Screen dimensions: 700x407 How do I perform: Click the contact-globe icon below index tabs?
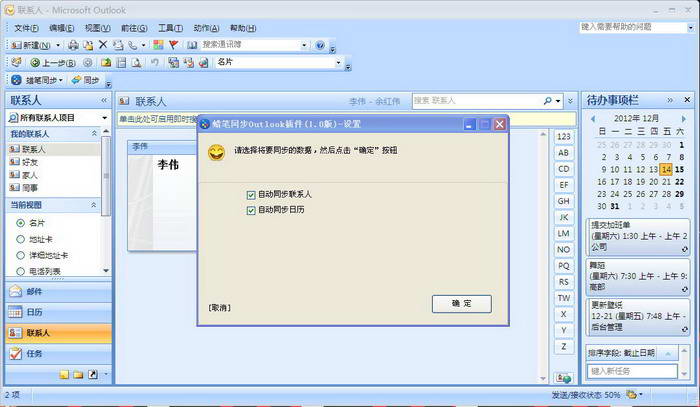(x=563, y=378)
